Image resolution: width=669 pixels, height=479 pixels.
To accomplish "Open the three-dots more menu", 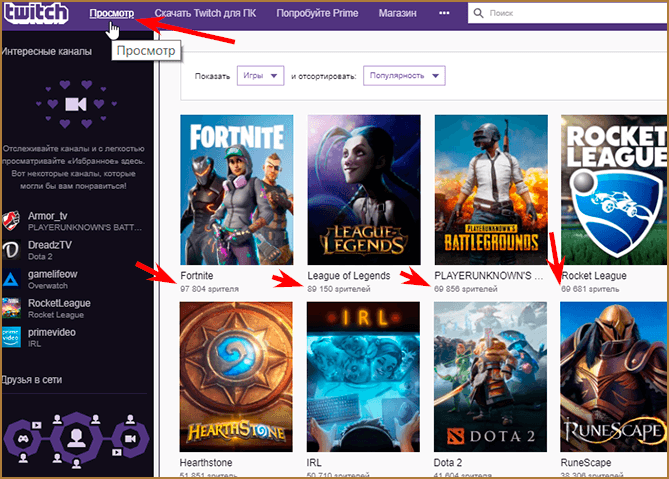I will [444, 13].
